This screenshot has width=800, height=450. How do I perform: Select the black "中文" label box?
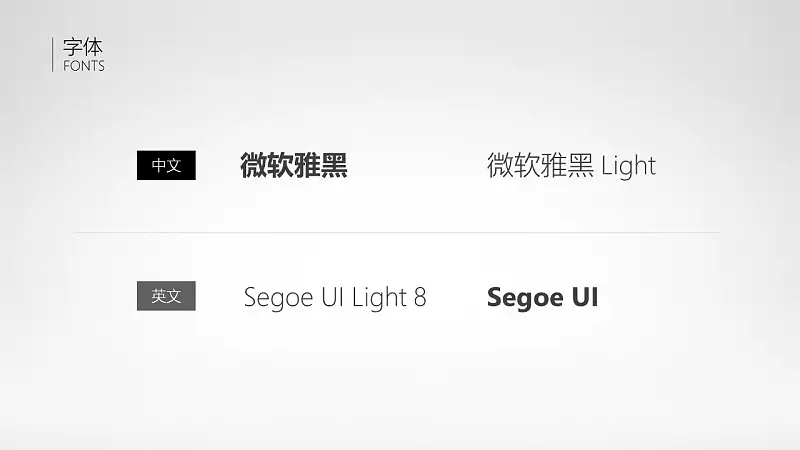tap(166, 165)
